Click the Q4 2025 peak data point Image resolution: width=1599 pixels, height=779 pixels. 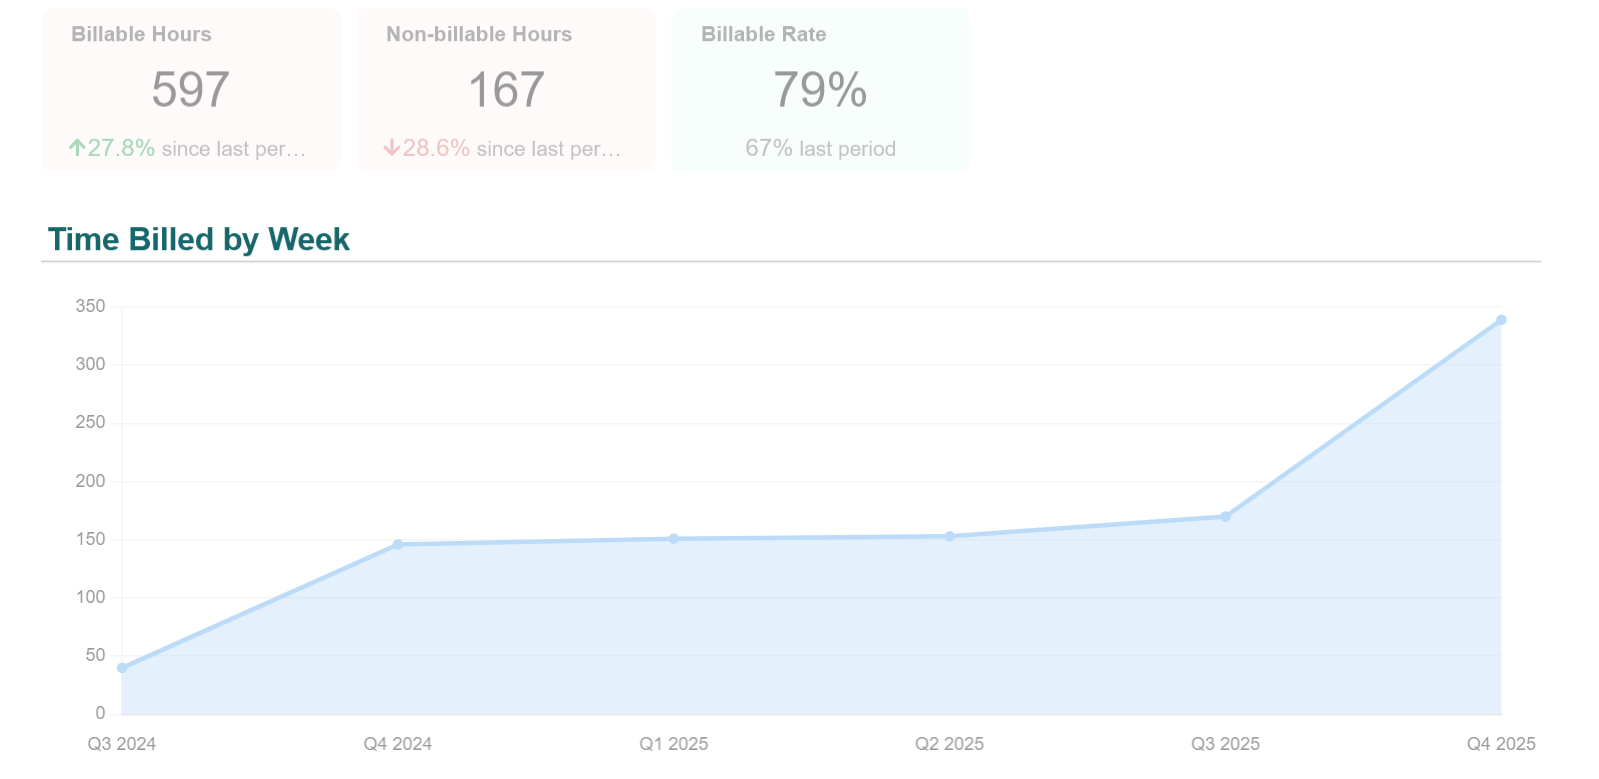[x=1501, y=320]
